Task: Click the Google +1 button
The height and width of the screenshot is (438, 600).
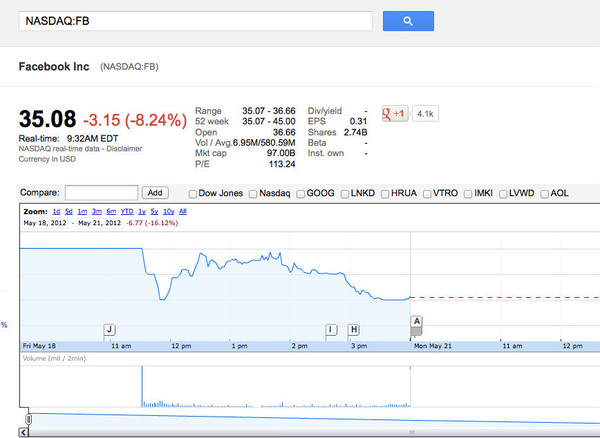Action: 395,114
